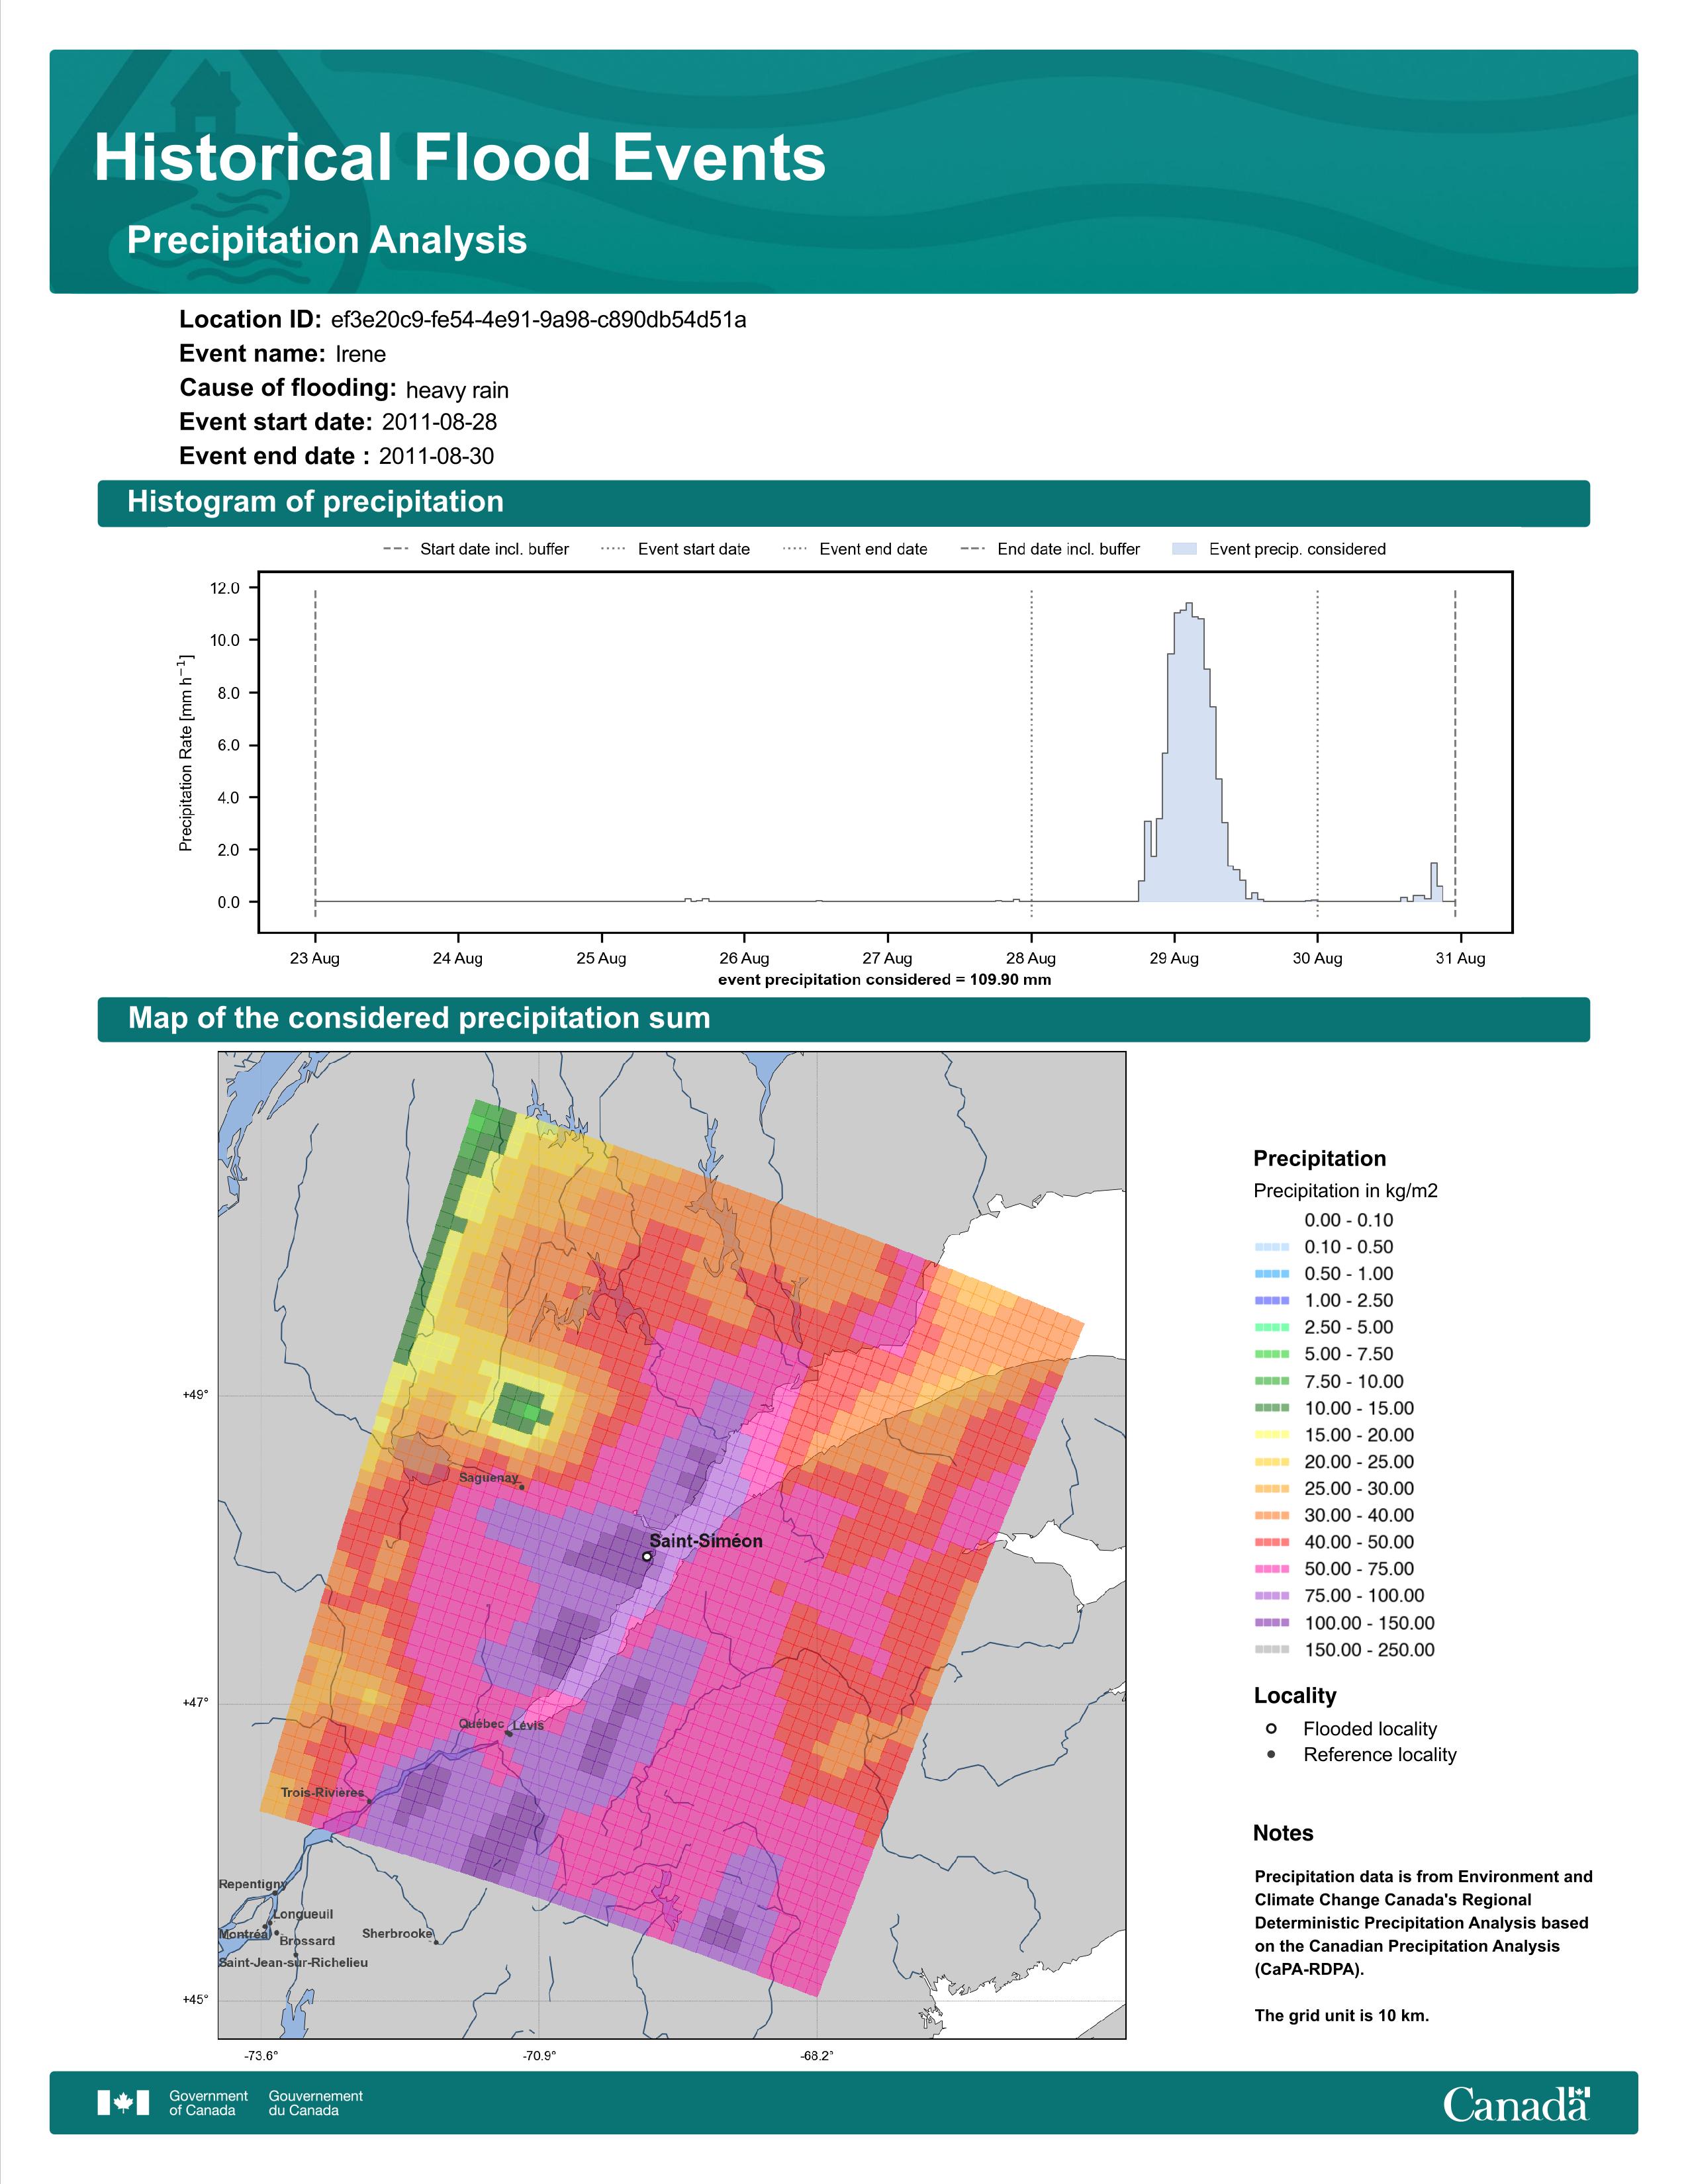Click the Start date incl. buffer legend entry

(x=476, y=549)
